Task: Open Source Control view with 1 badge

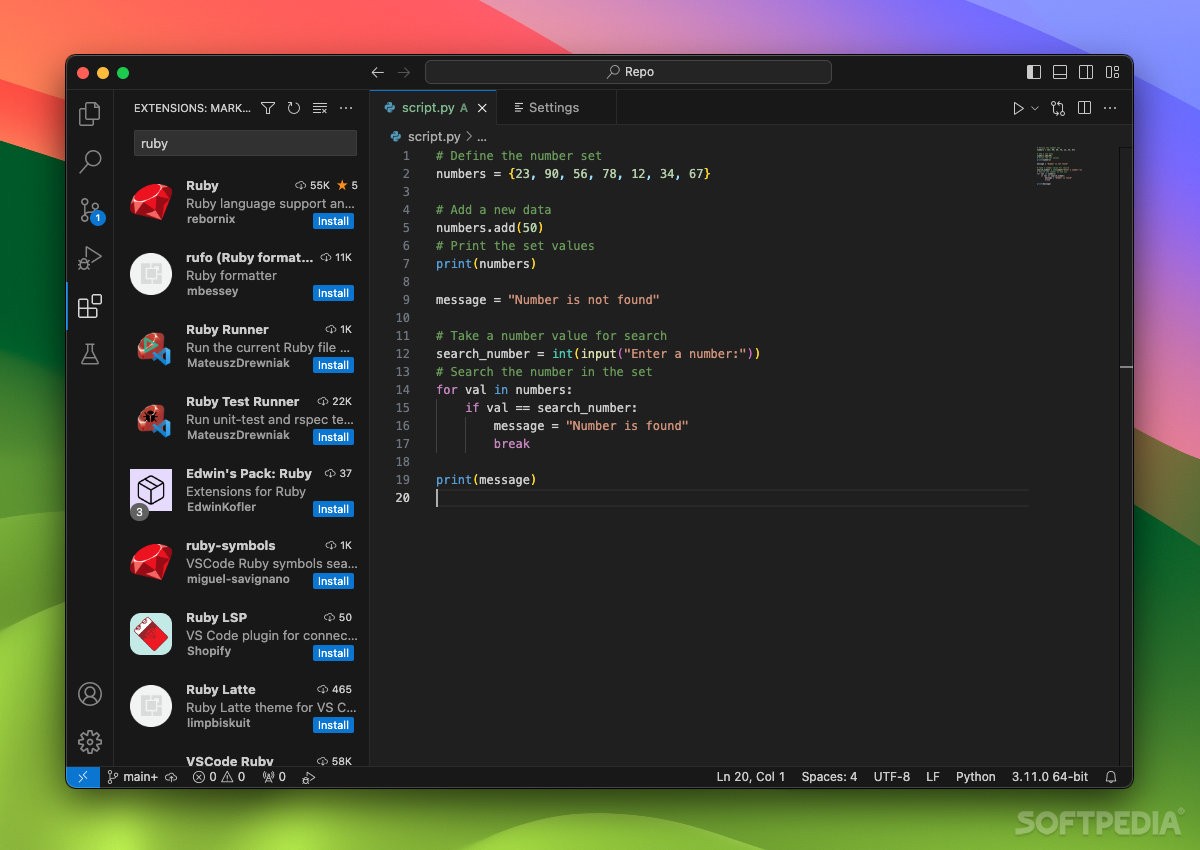Action: [x=90, y=209]
